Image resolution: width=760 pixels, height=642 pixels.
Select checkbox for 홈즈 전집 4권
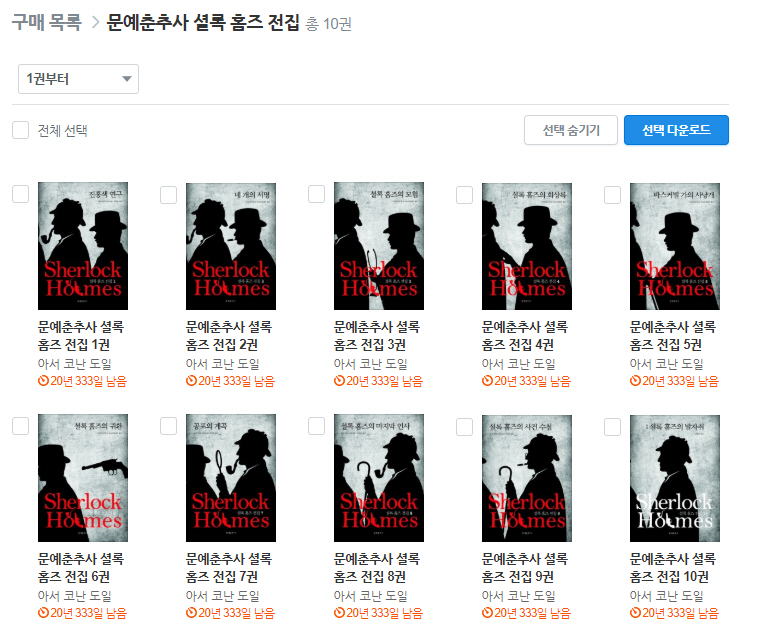tap(464, 195)
